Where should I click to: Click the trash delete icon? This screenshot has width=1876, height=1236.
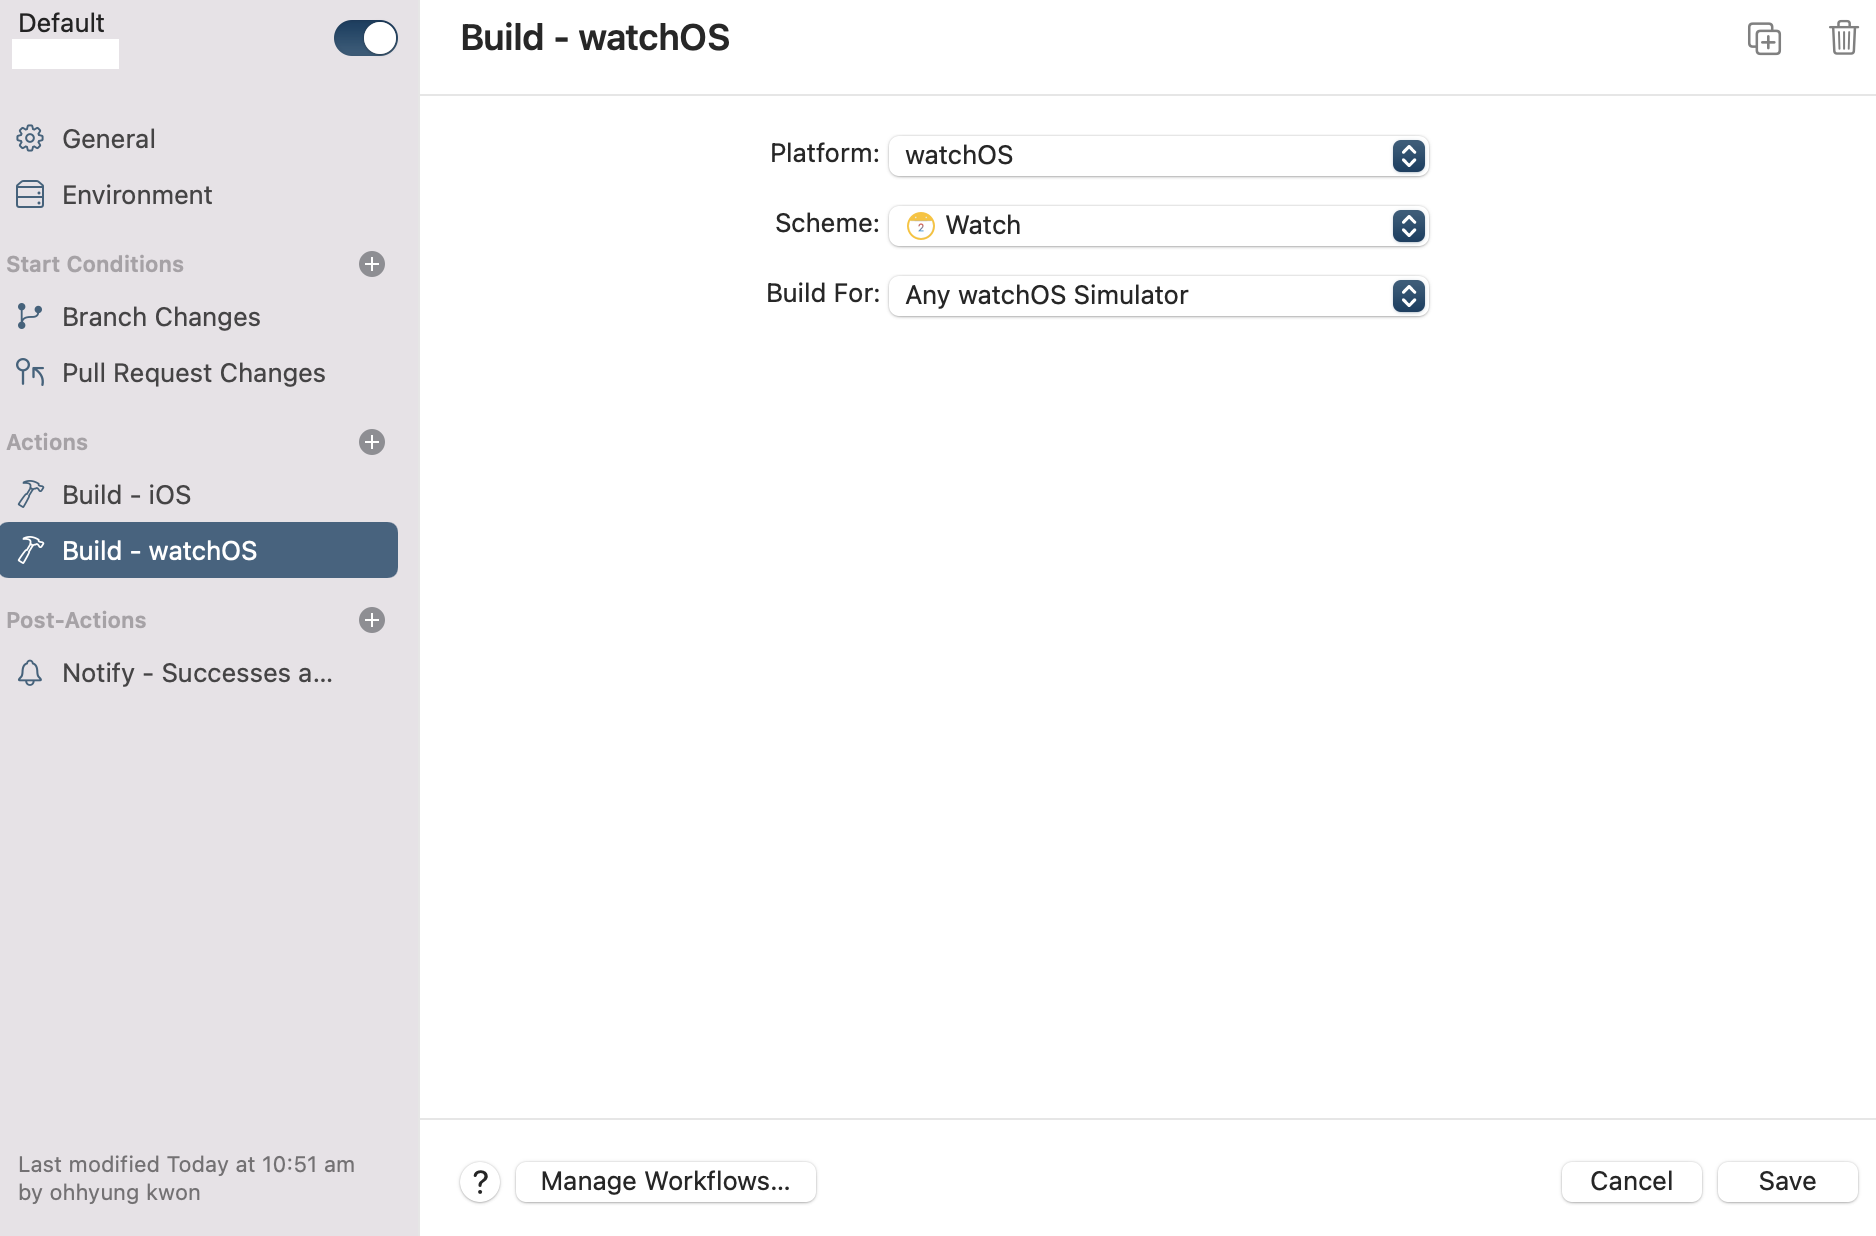pos(1843,38)
